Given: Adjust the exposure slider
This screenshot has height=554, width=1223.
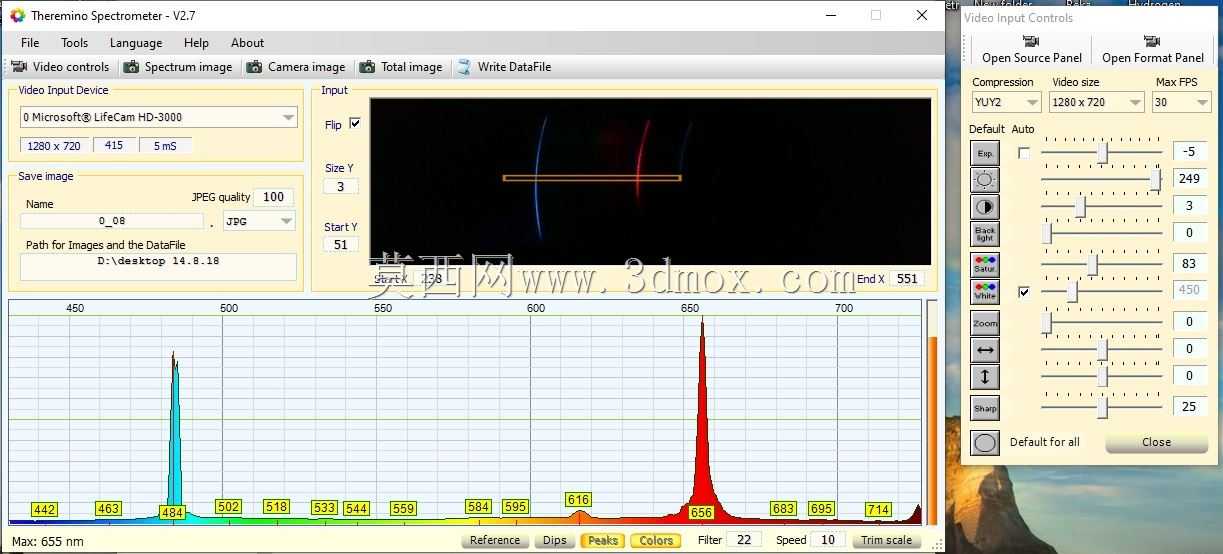Looking at the screenshot, I should tap(1102, 153).
